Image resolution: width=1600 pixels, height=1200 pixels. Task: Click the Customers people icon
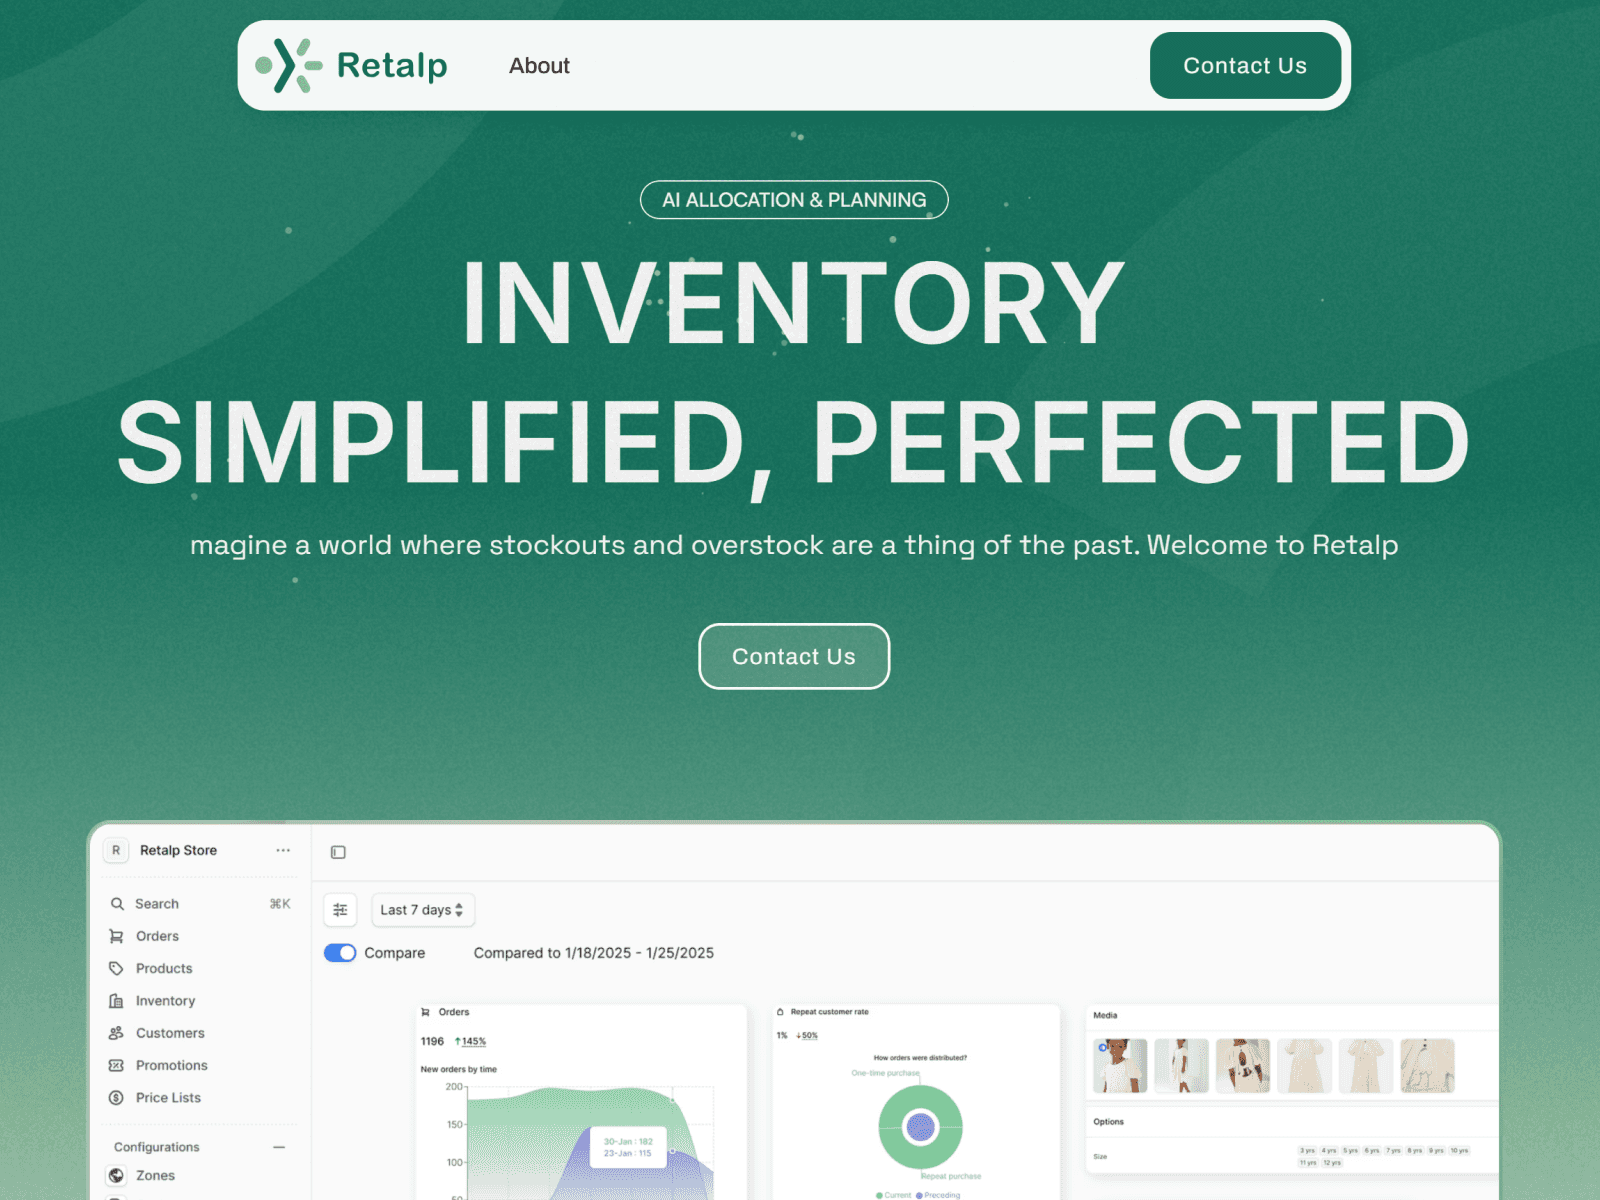(x=117, y=1033)
